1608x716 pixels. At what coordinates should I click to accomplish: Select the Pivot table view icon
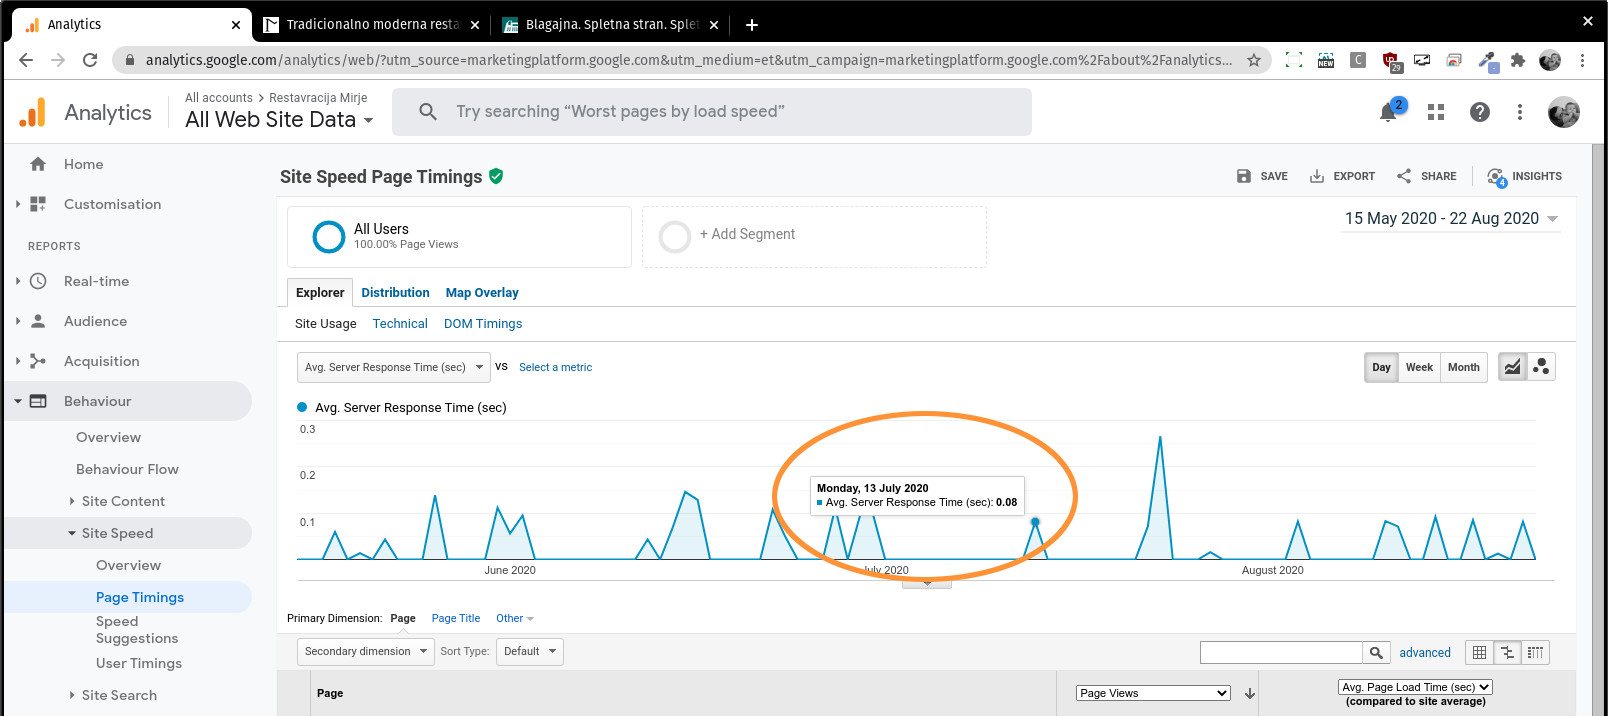1535,653
